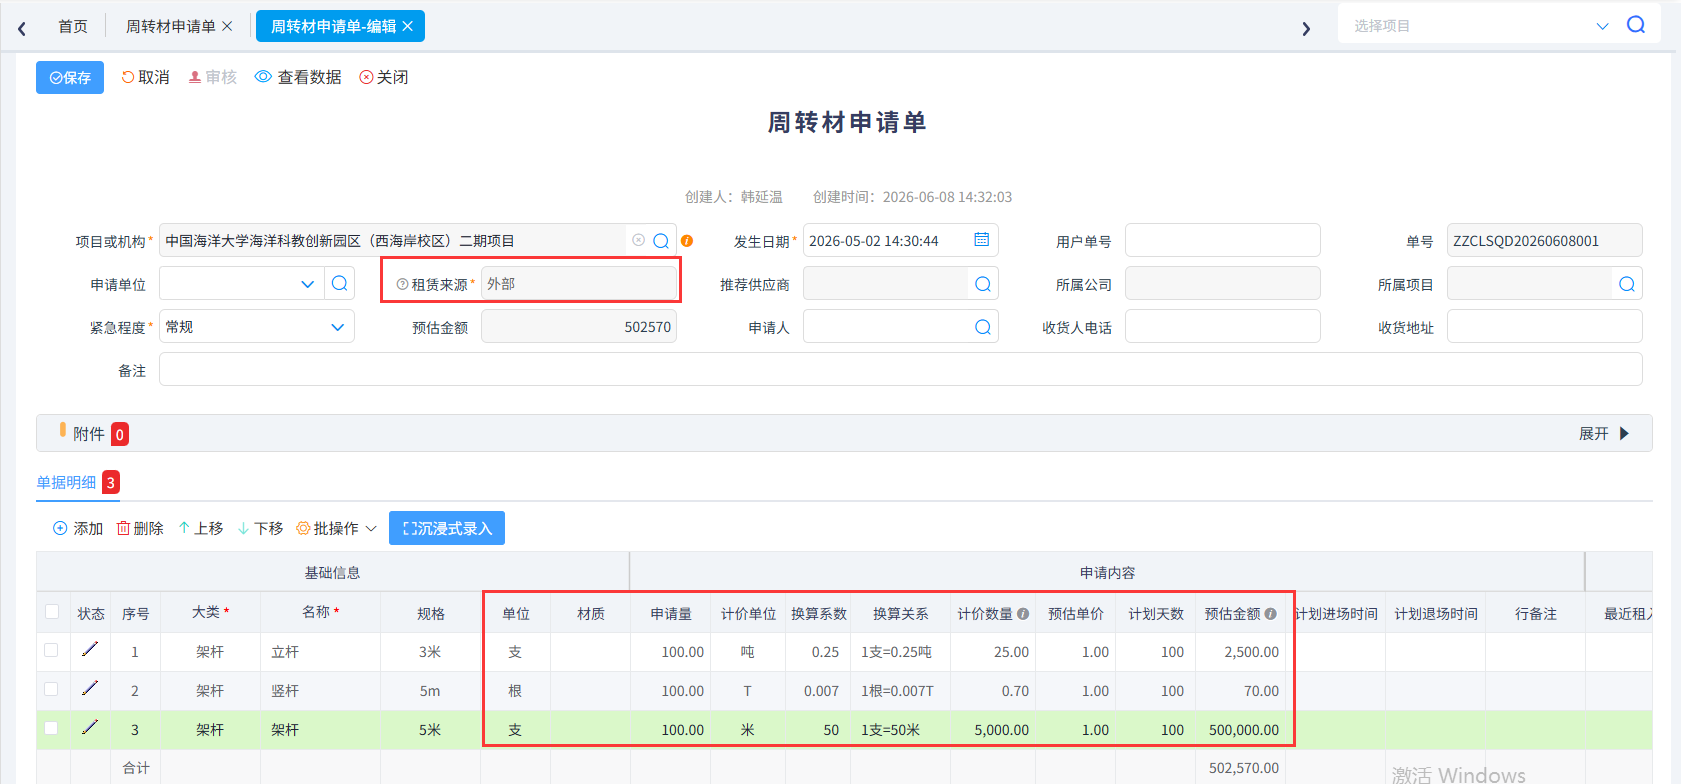Image resolution: width=1681 pixels, height=784 pixels.
Task: Expand the 附件 section with 展开
Action: pos(1604,433)
